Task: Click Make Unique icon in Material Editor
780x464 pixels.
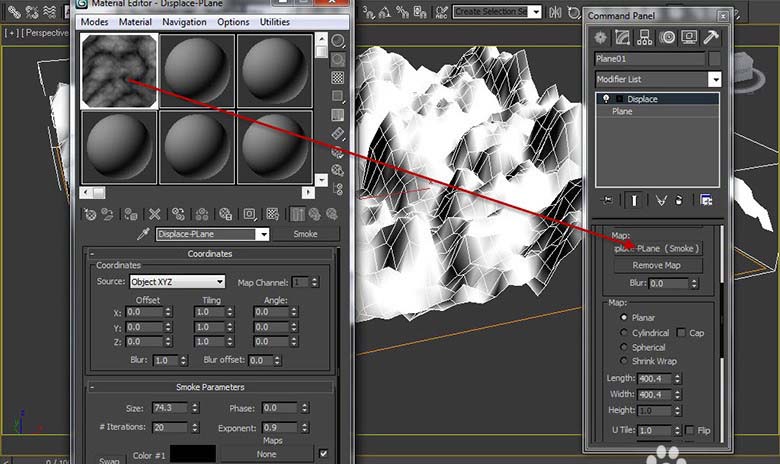Action: click(202, 214)
